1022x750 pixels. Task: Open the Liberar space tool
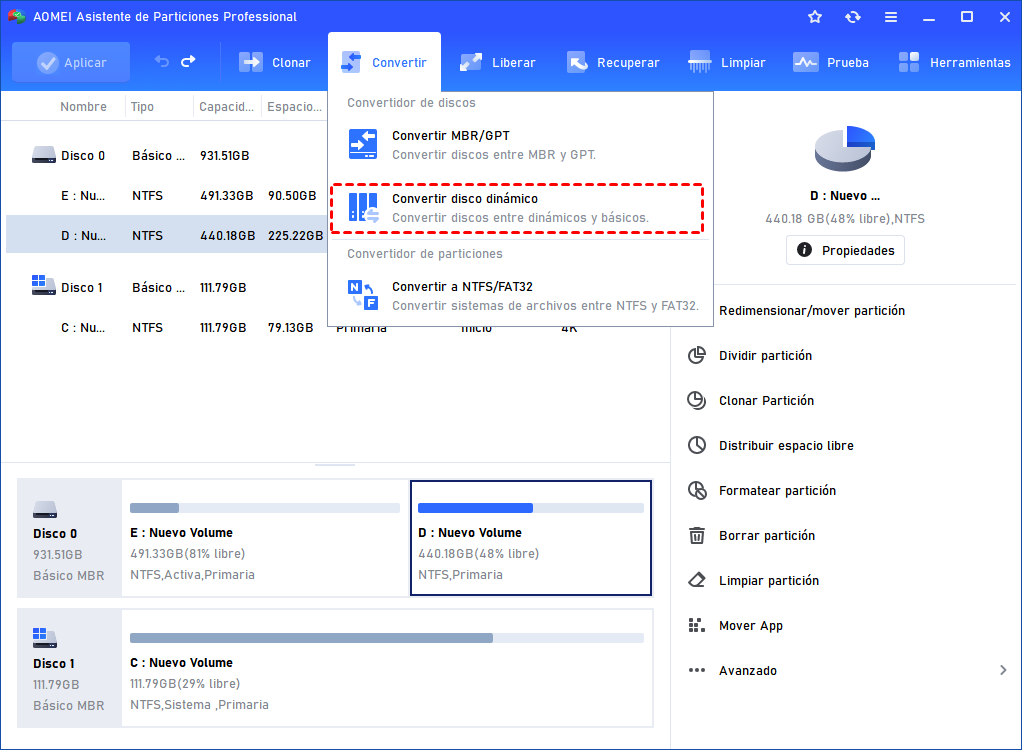point(497,62)
